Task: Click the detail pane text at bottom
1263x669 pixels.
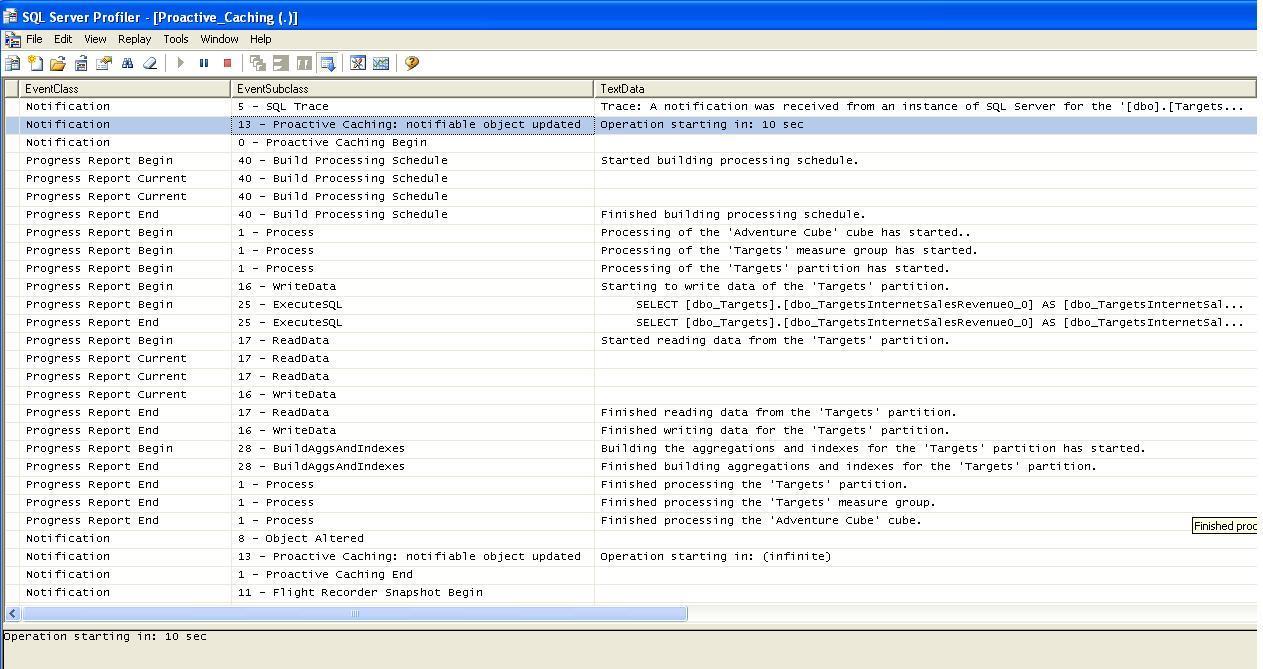Action: pyautogui.click(x=105, y=636)
